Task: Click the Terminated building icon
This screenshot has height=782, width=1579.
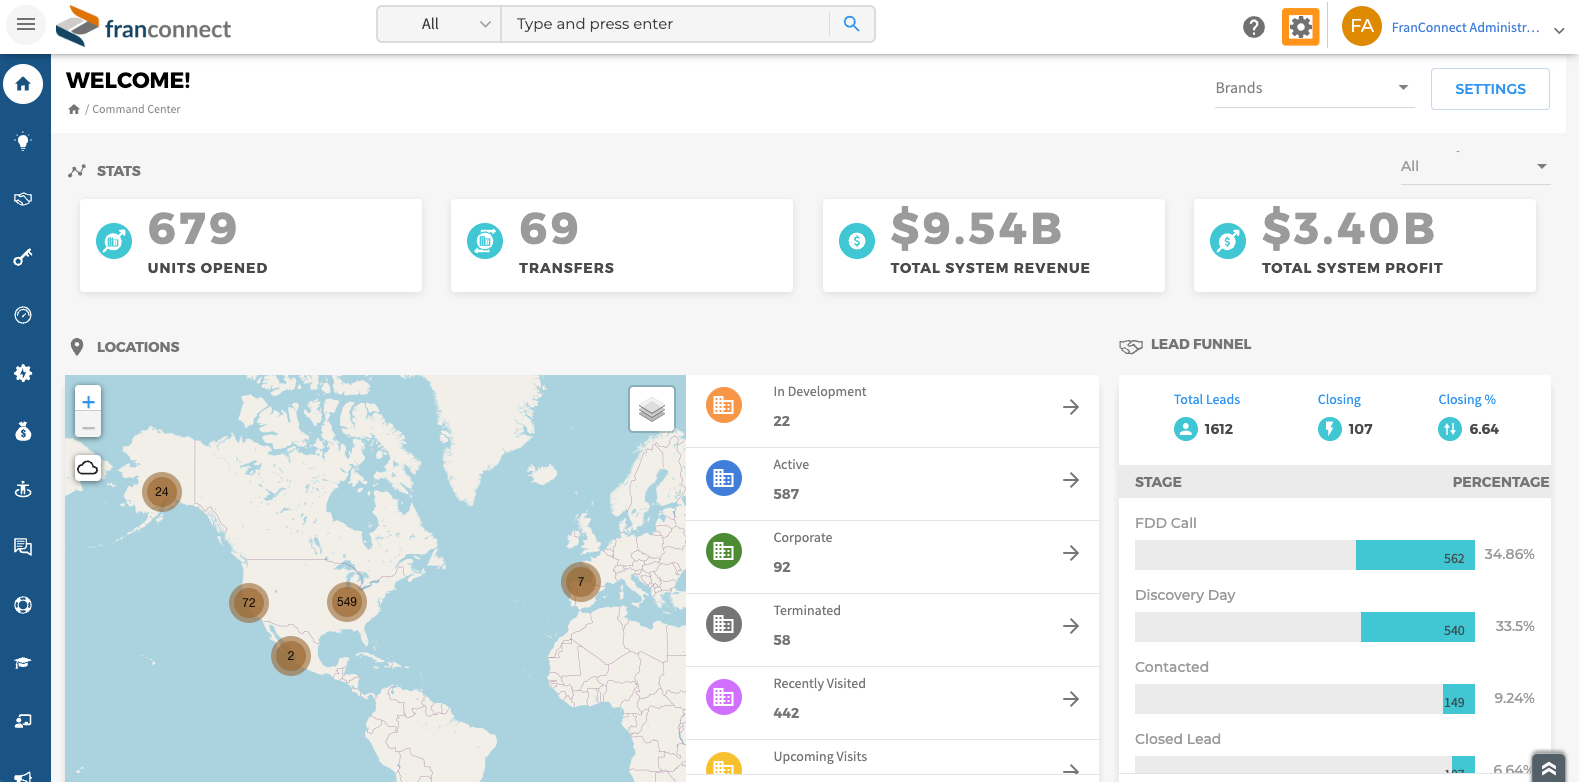Action: coord(724,624)
